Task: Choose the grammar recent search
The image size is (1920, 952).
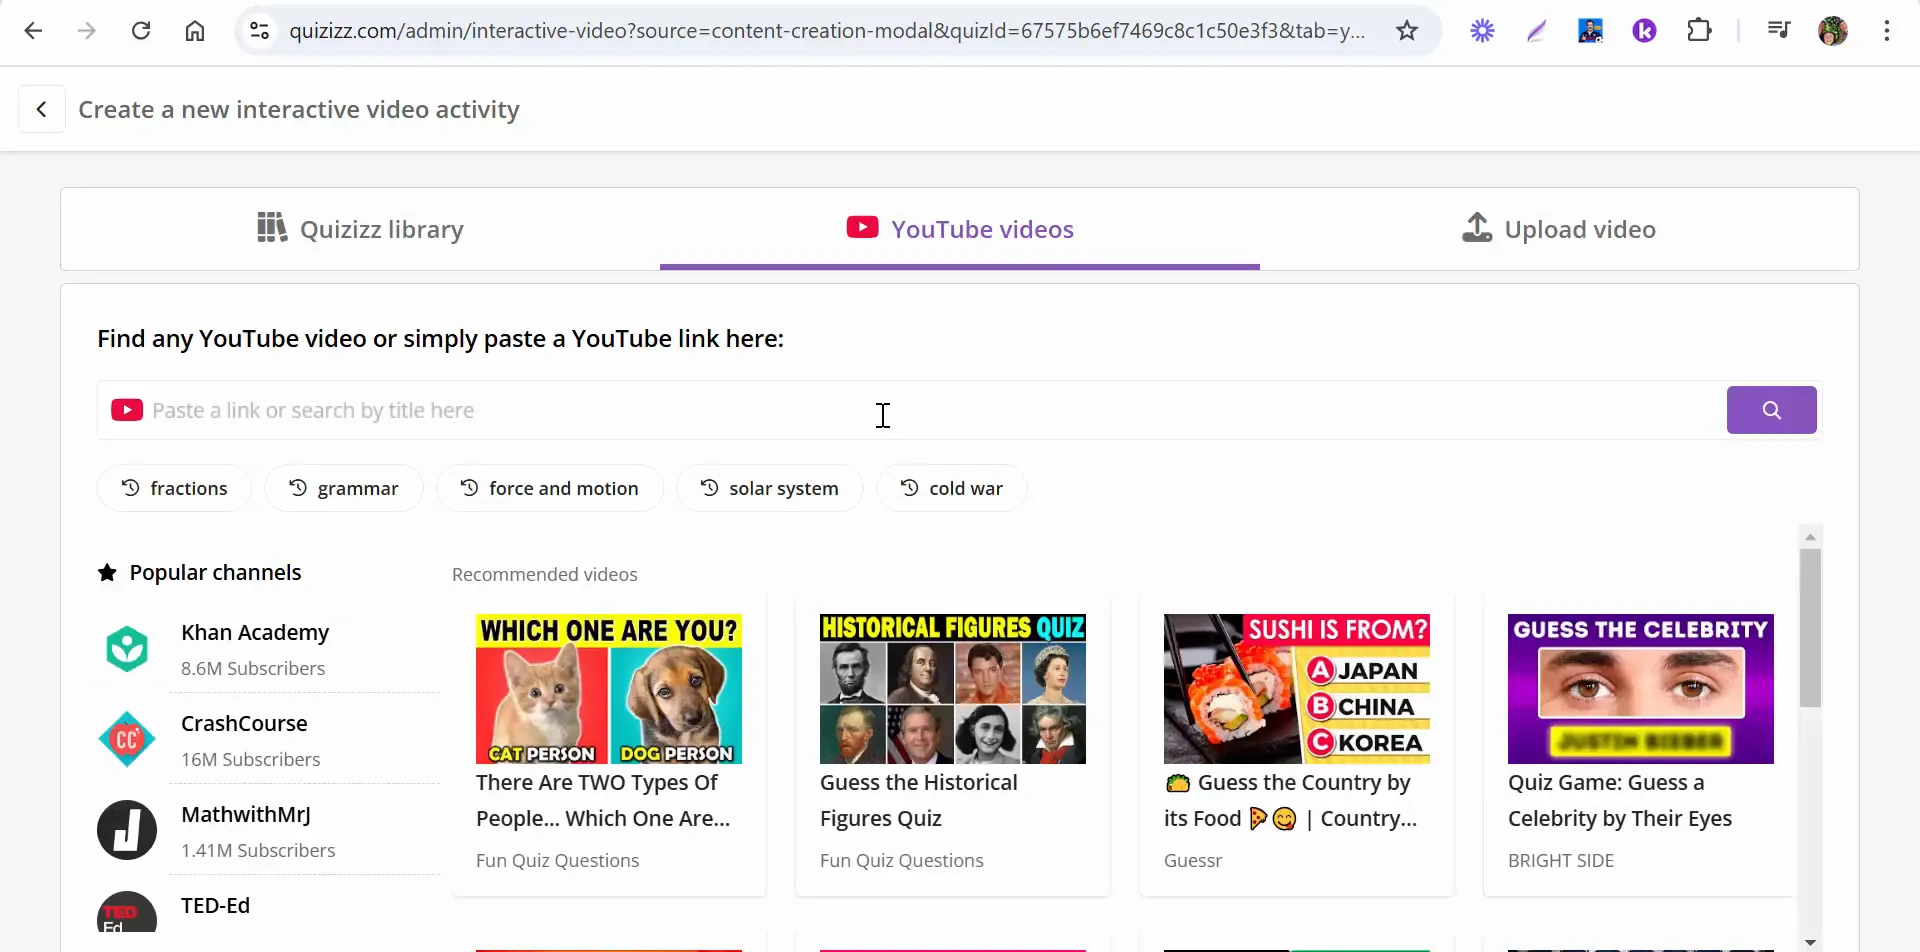Action: click(x=343, y=488)
